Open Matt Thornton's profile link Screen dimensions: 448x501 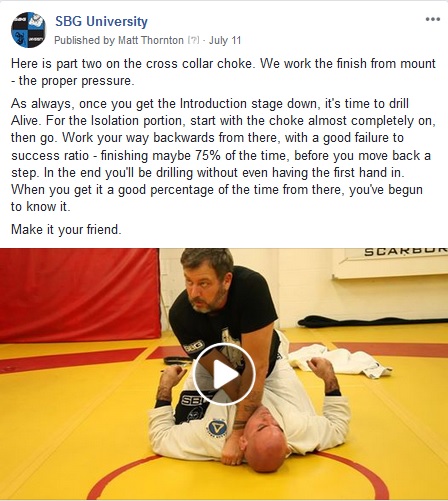tap(151, 40)
